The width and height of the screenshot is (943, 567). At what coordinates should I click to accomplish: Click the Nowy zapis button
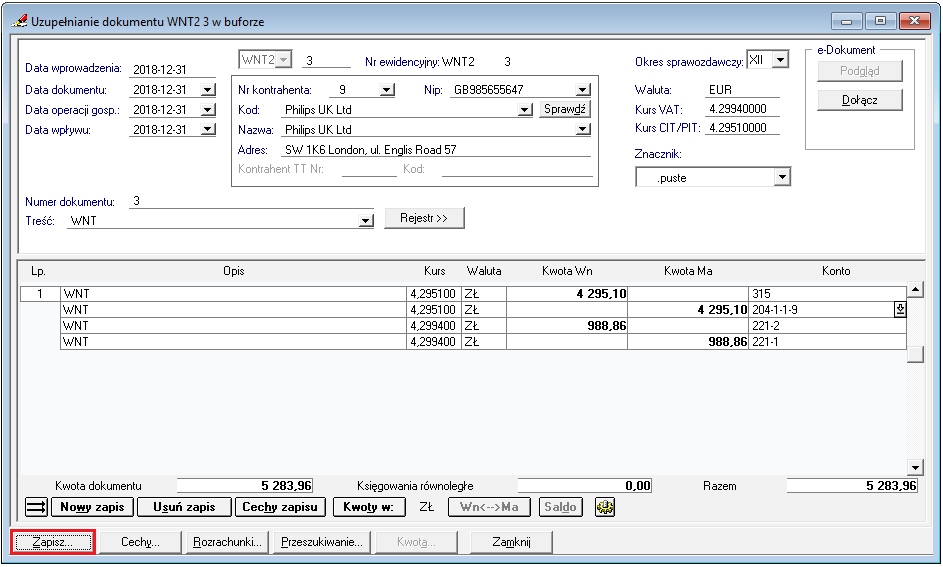92,507
